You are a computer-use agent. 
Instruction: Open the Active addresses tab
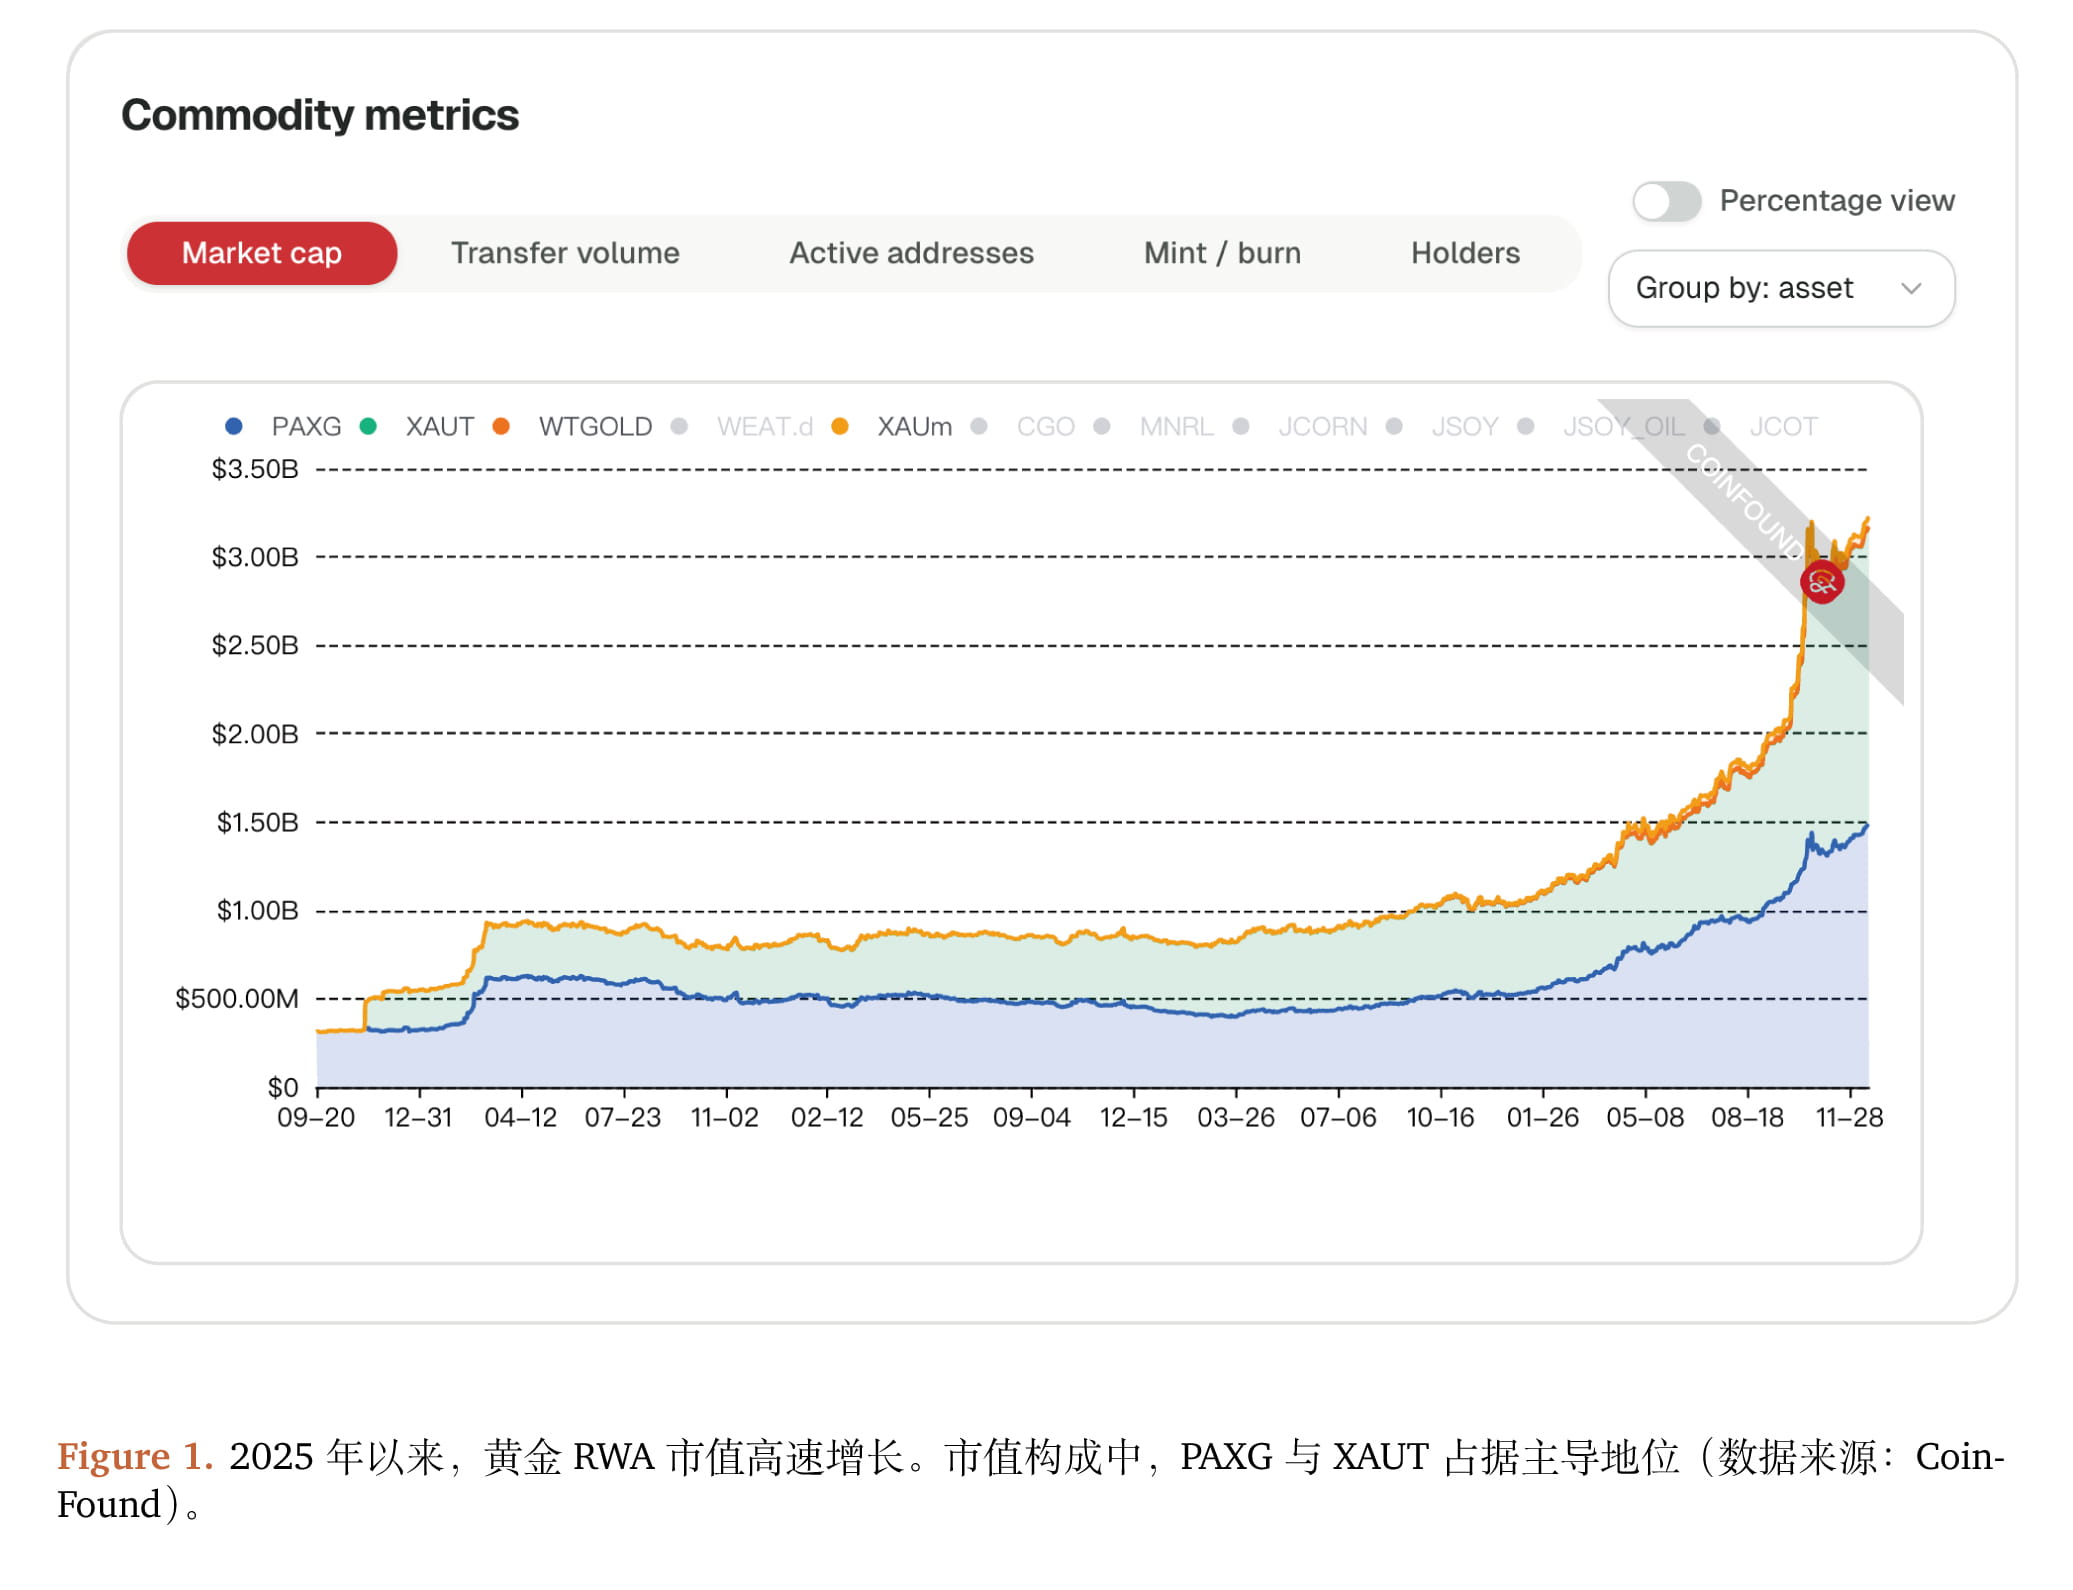[x=911, y=253]
